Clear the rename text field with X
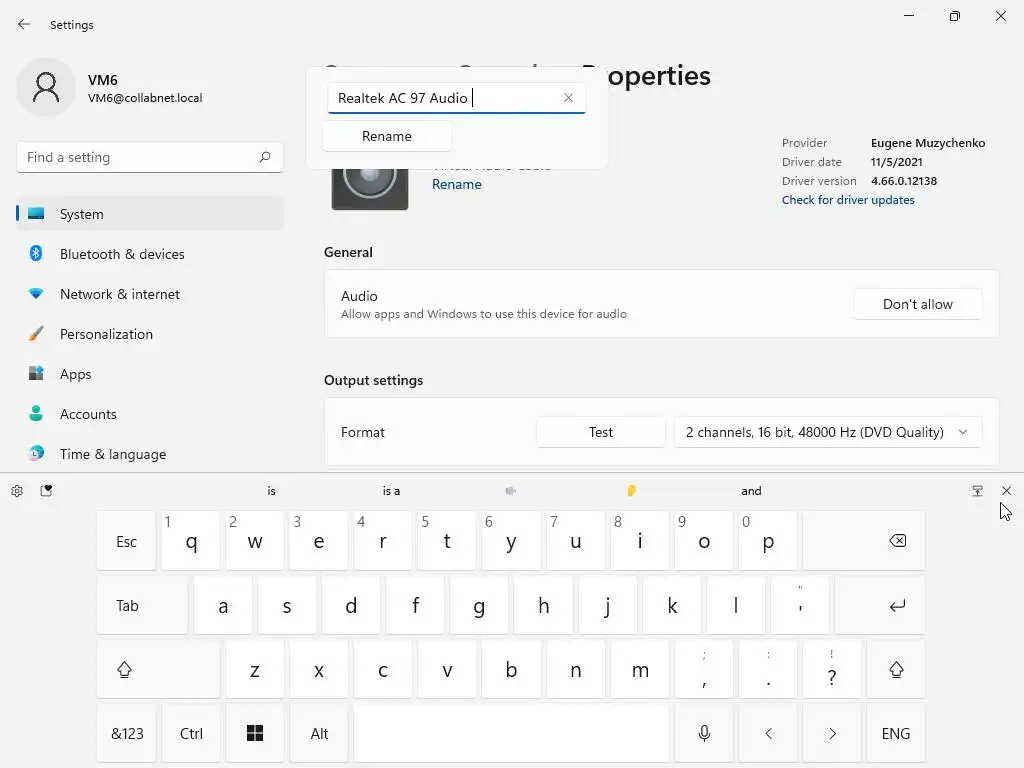The image size is (1024, 768). [x=568, y=97]
